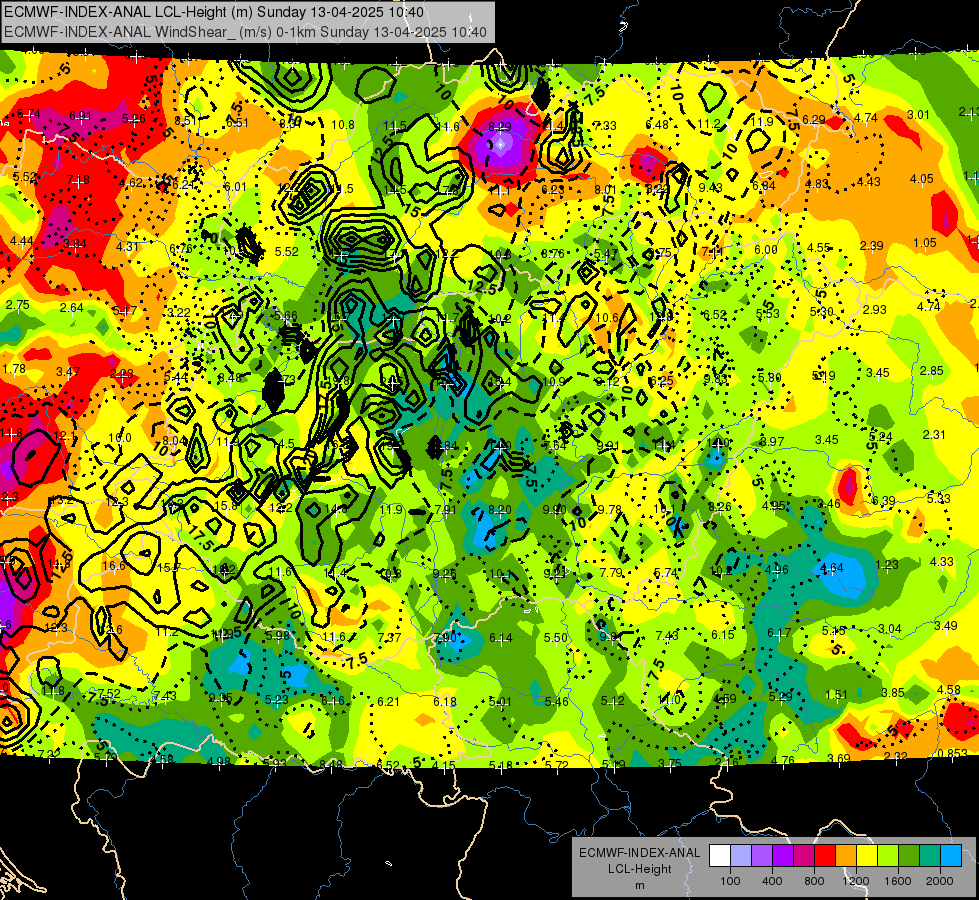The width and height of the screenshot is (979, 900).
Task: Click the wind shear value 4.95
Action: pyautogui.click(x=774, y=506)
